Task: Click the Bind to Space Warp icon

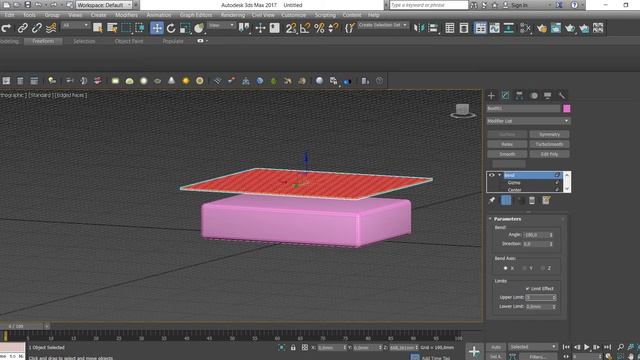Action: coord(51,28)
